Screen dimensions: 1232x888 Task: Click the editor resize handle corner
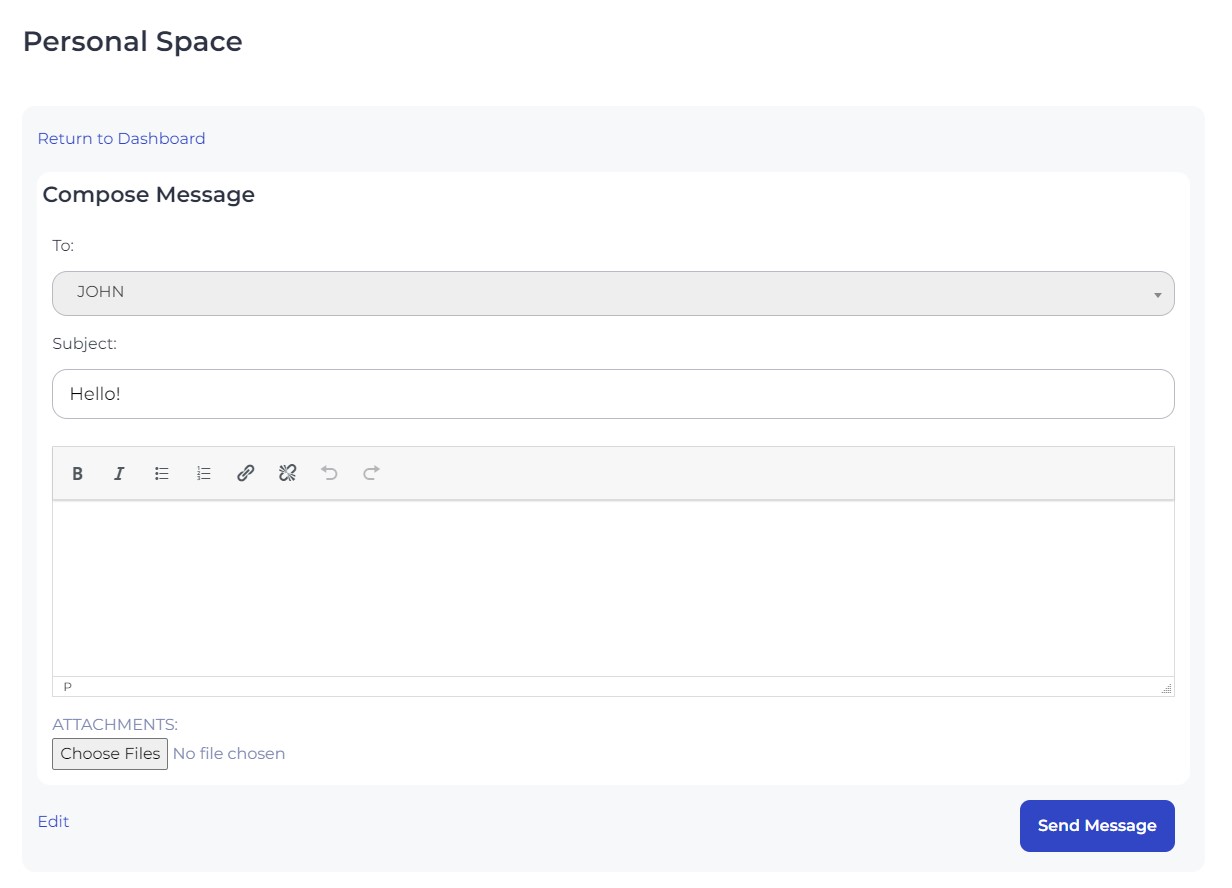click(x=1166, y=688)
